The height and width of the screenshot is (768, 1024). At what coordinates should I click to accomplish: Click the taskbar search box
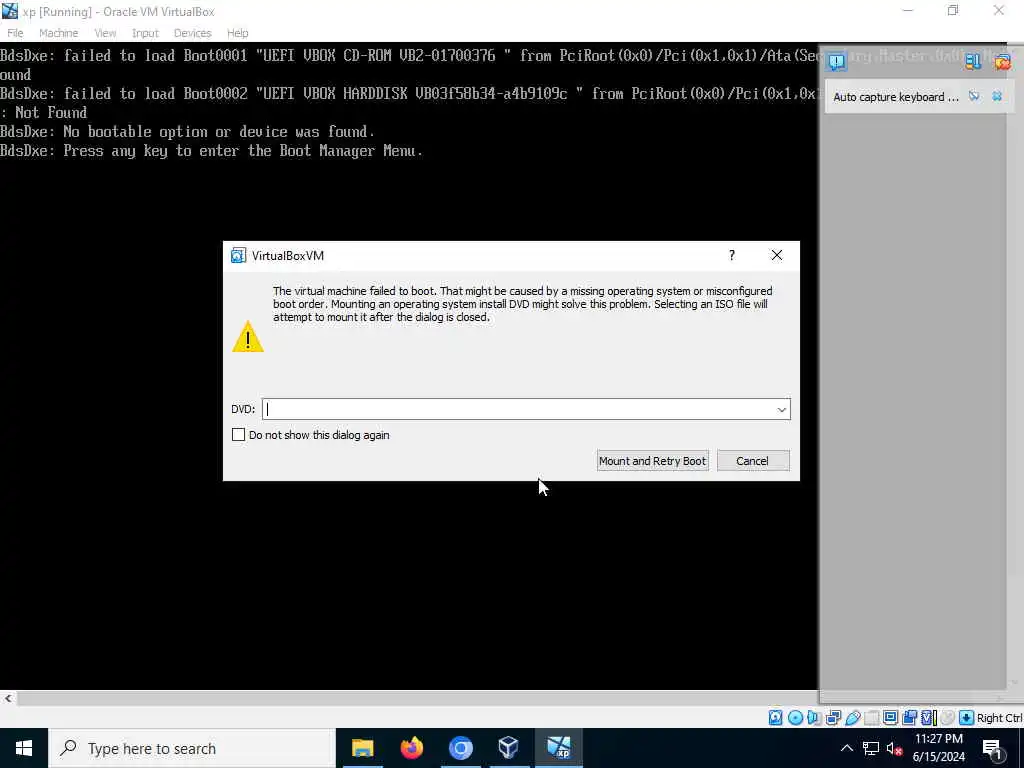point(192,748)
